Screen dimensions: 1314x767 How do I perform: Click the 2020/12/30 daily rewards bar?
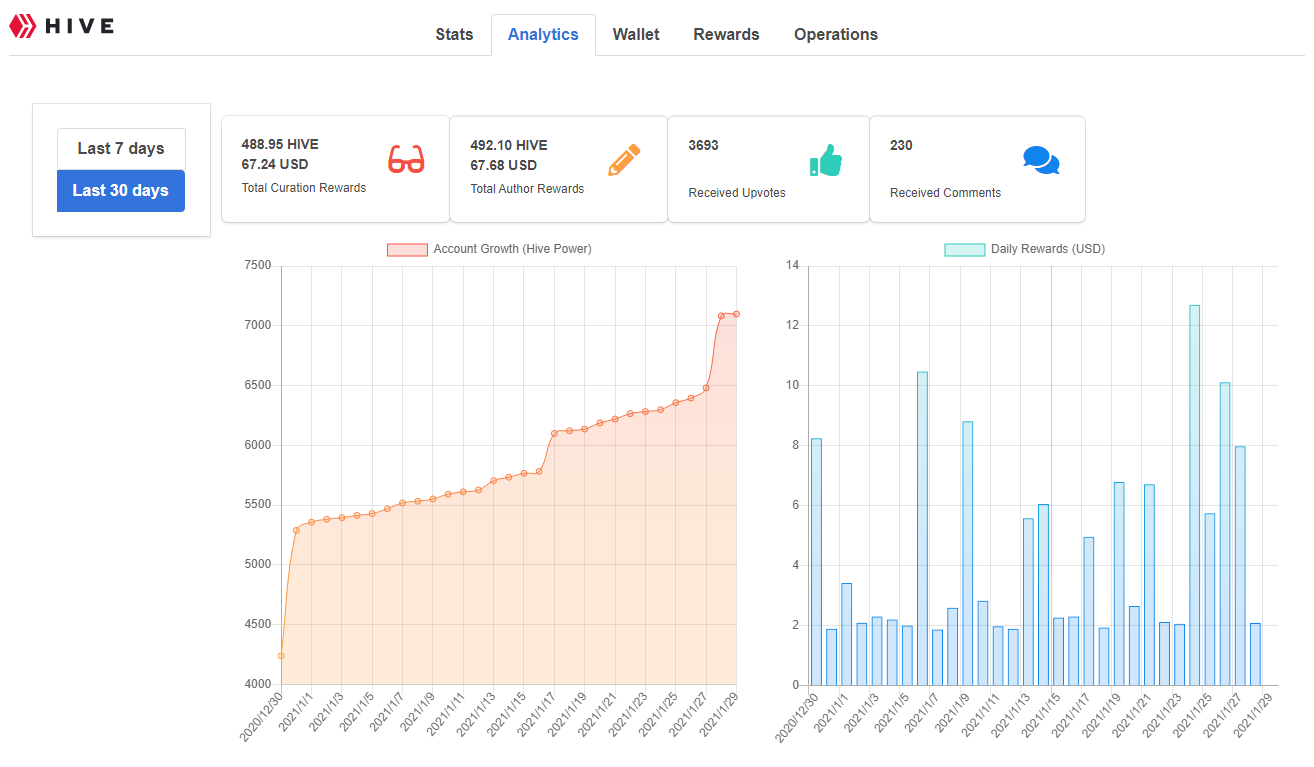point(816,562)
